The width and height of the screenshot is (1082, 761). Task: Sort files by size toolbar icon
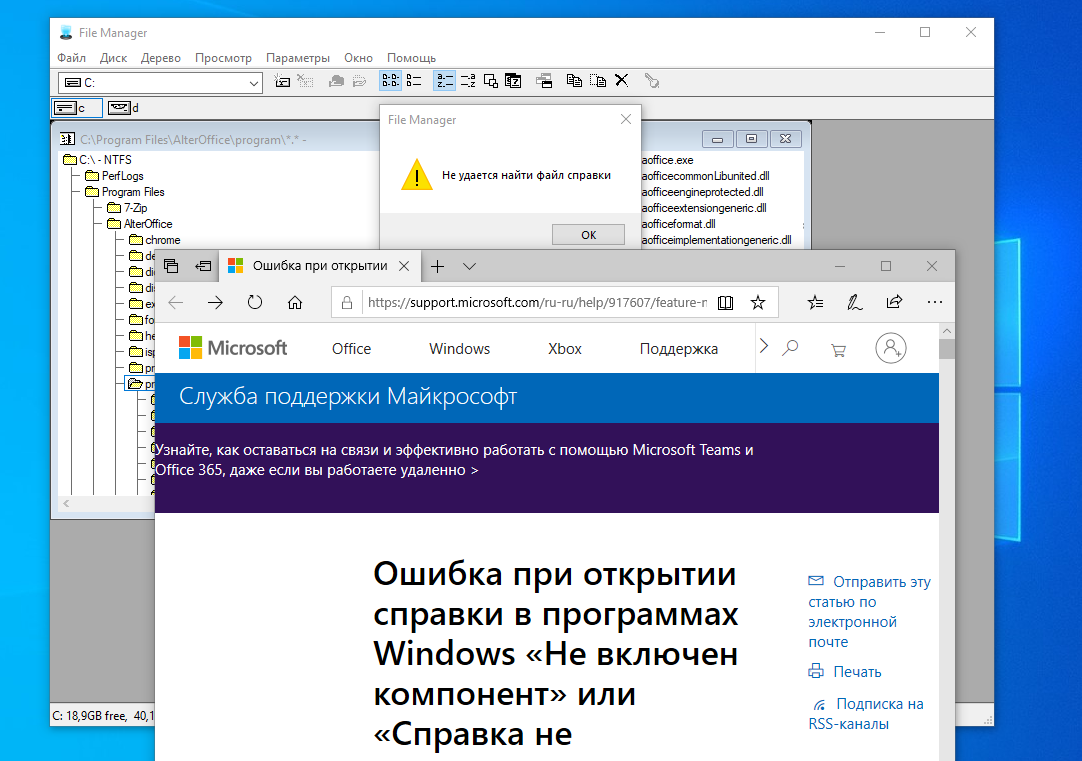(491, 81)
